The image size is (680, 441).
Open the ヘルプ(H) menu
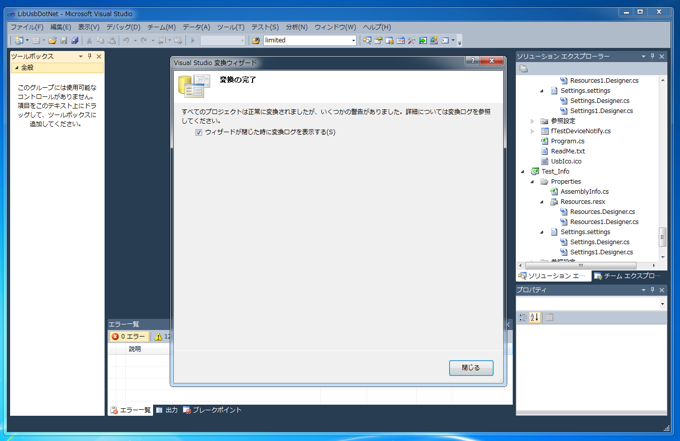pos(377,27)
